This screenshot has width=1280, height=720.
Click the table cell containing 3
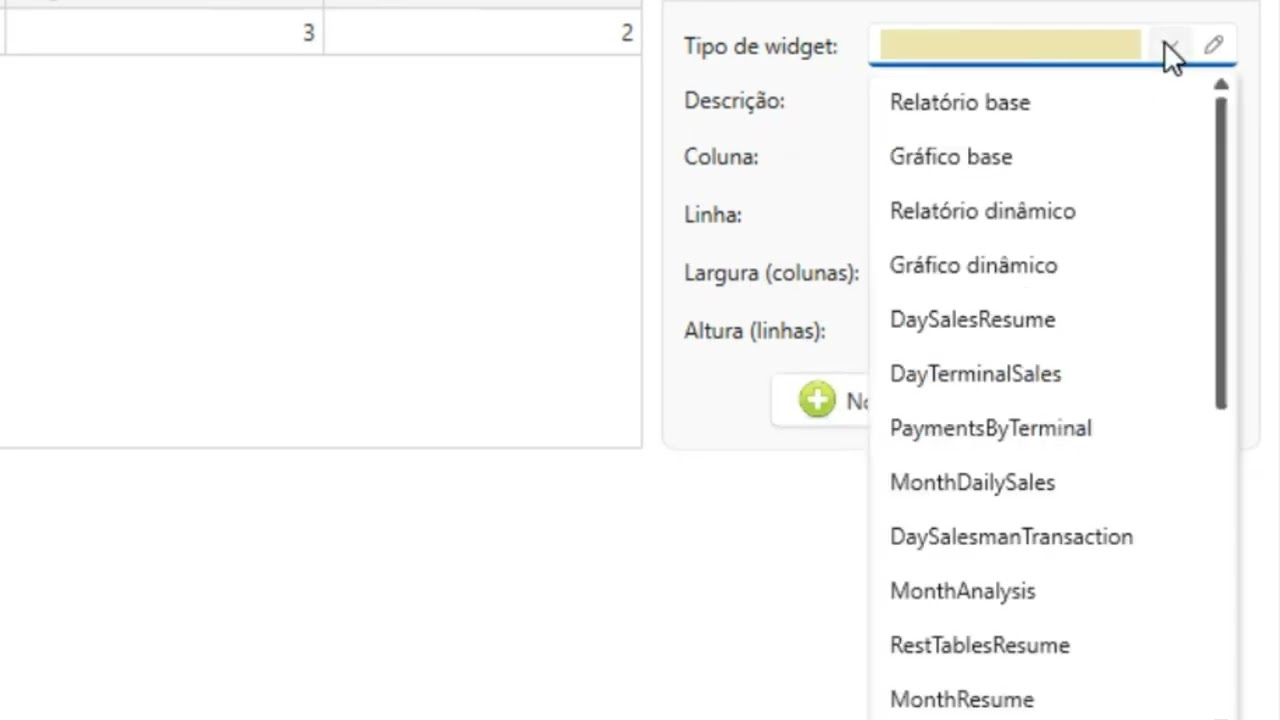164,33
